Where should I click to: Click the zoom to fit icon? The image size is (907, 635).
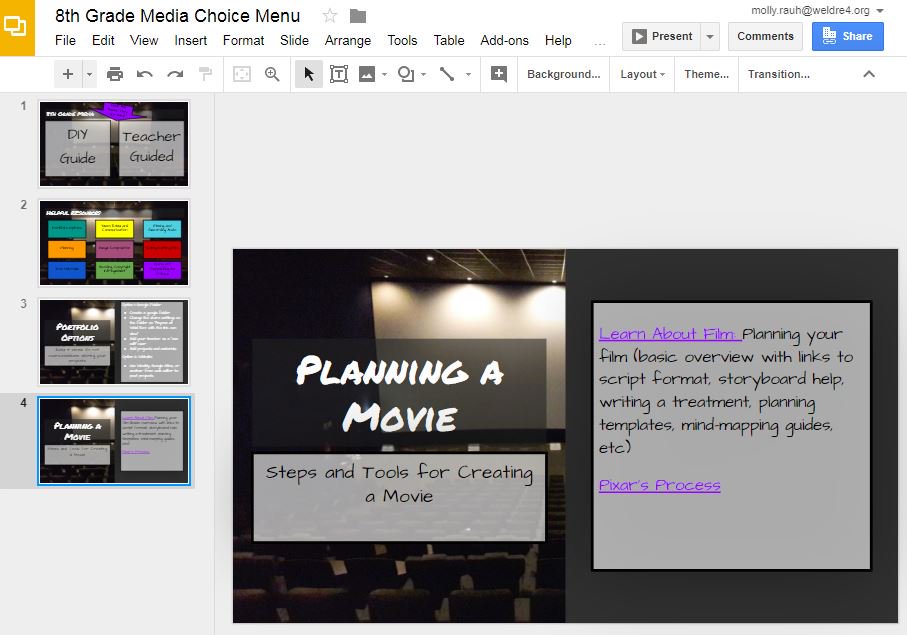pos(242,74)
